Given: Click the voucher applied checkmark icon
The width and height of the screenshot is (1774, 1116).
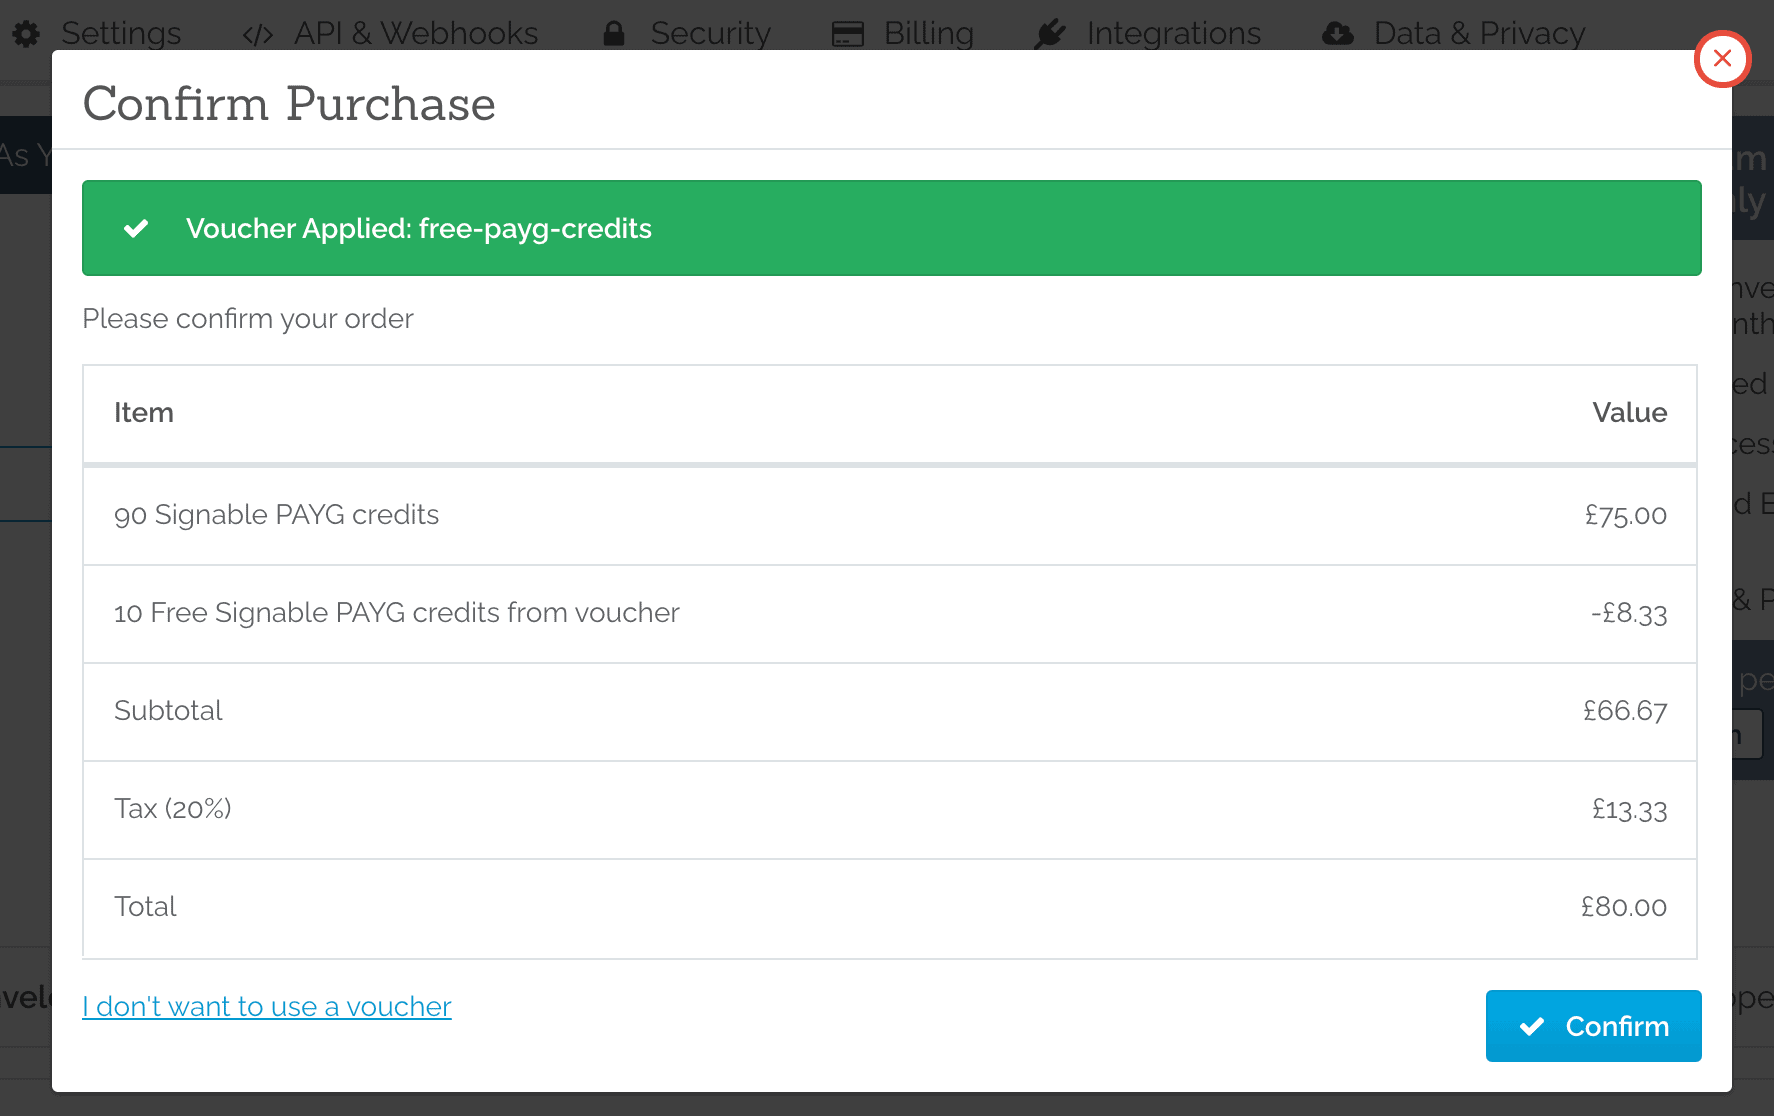Looking at the screenshot, I should [136, 229].
